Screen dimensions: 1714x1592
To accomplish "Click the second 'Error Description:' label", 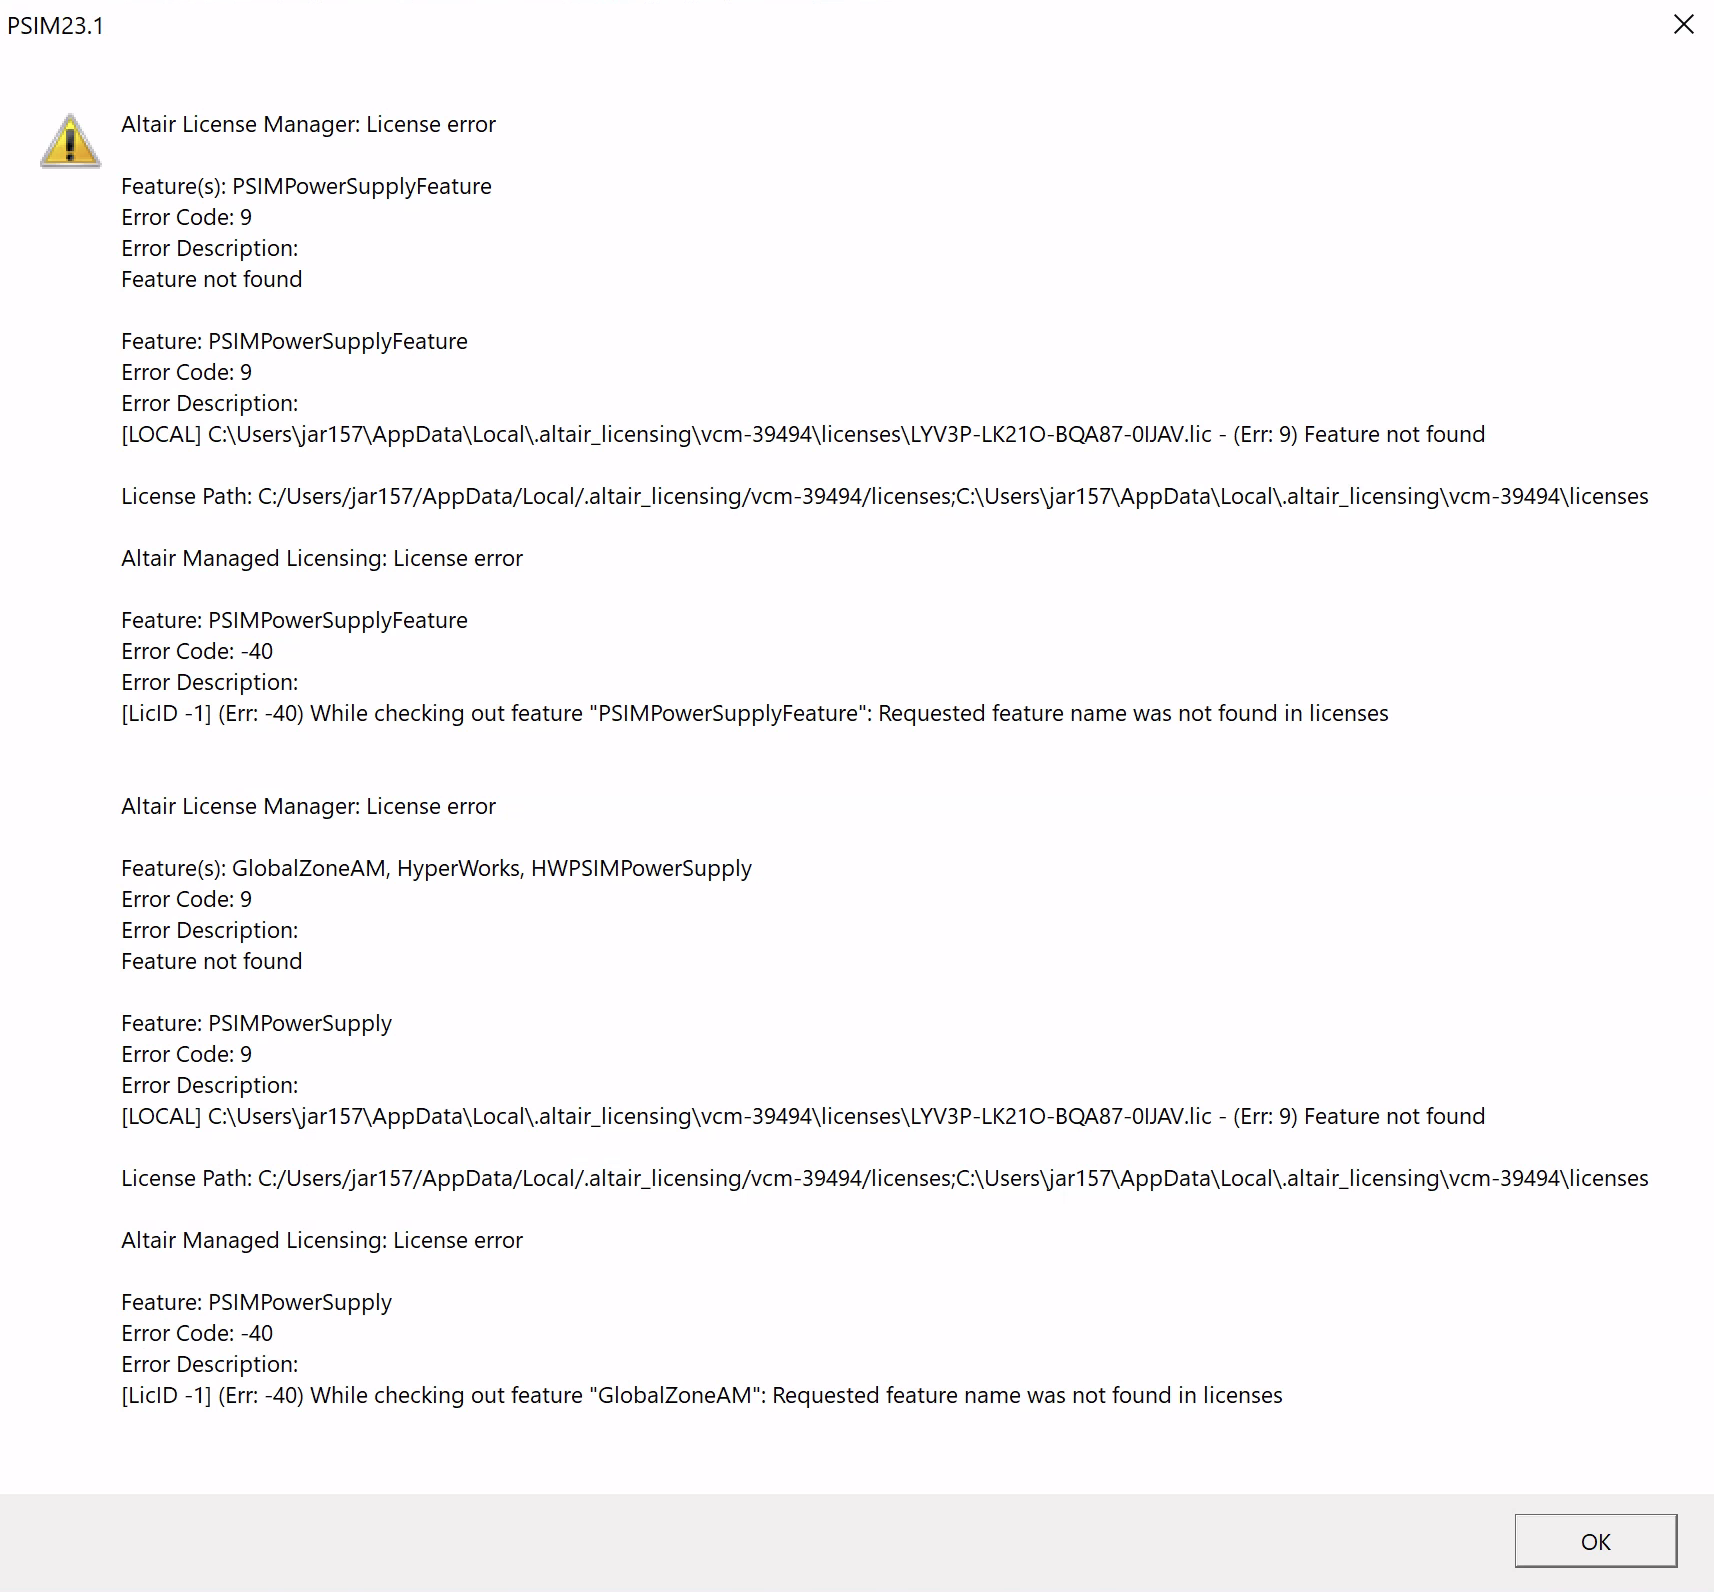I will (x=209, y=403).
